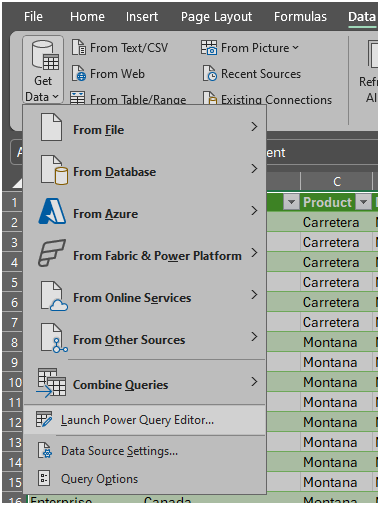The image size is (380, 505).
Task: Open the From Picture dropdown arrow
Action: 296,48
